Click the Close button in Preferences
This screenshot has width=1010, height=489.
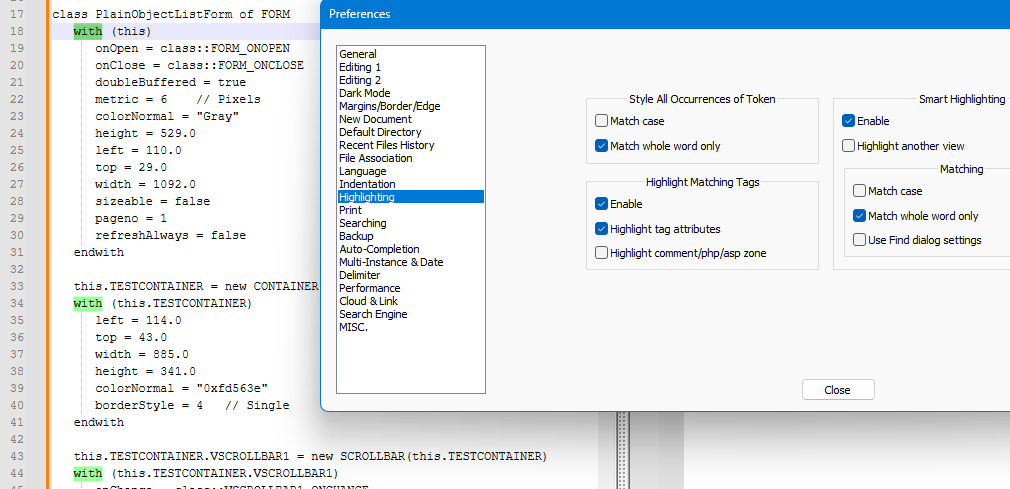pos(837,390)
